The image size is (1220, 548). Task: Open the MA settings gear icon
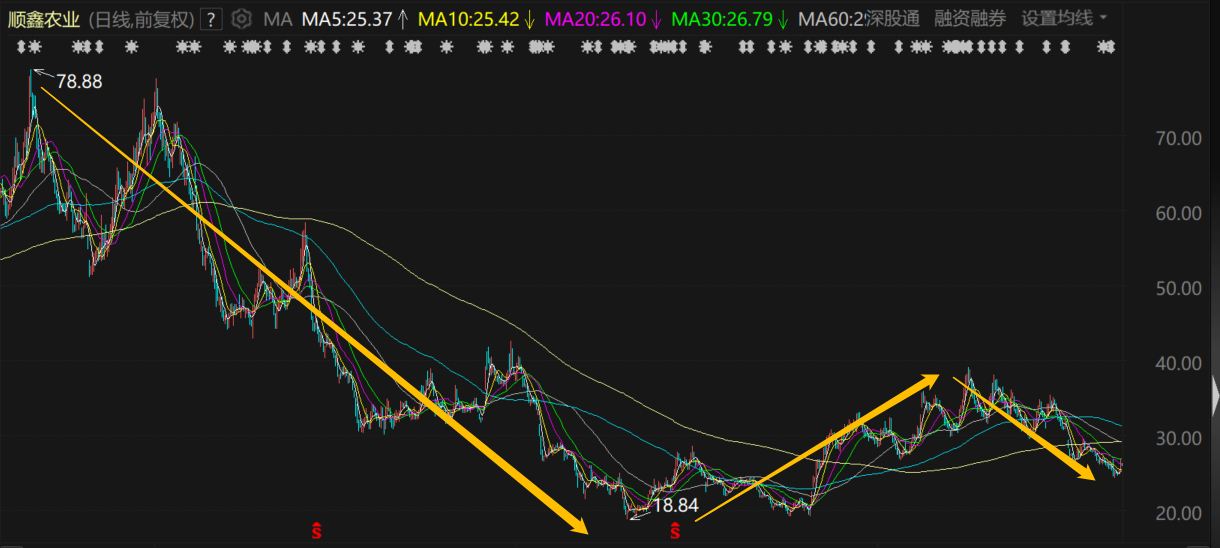[x=241, y=18]
